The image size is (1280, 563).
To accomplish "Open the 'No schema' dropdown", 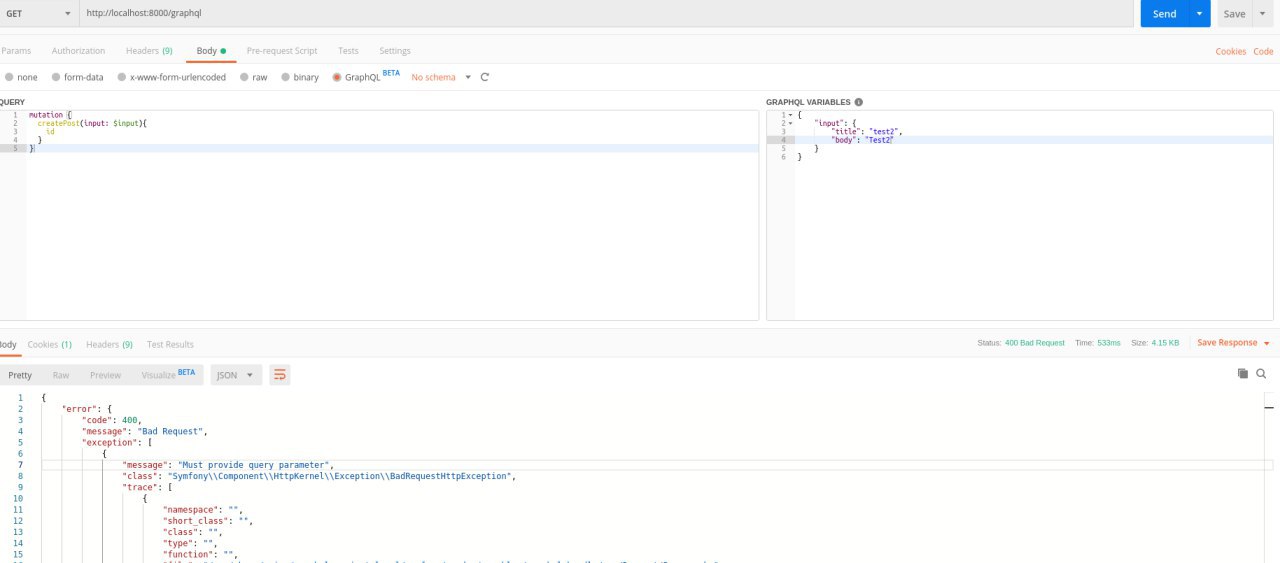I will pos(441,77).
